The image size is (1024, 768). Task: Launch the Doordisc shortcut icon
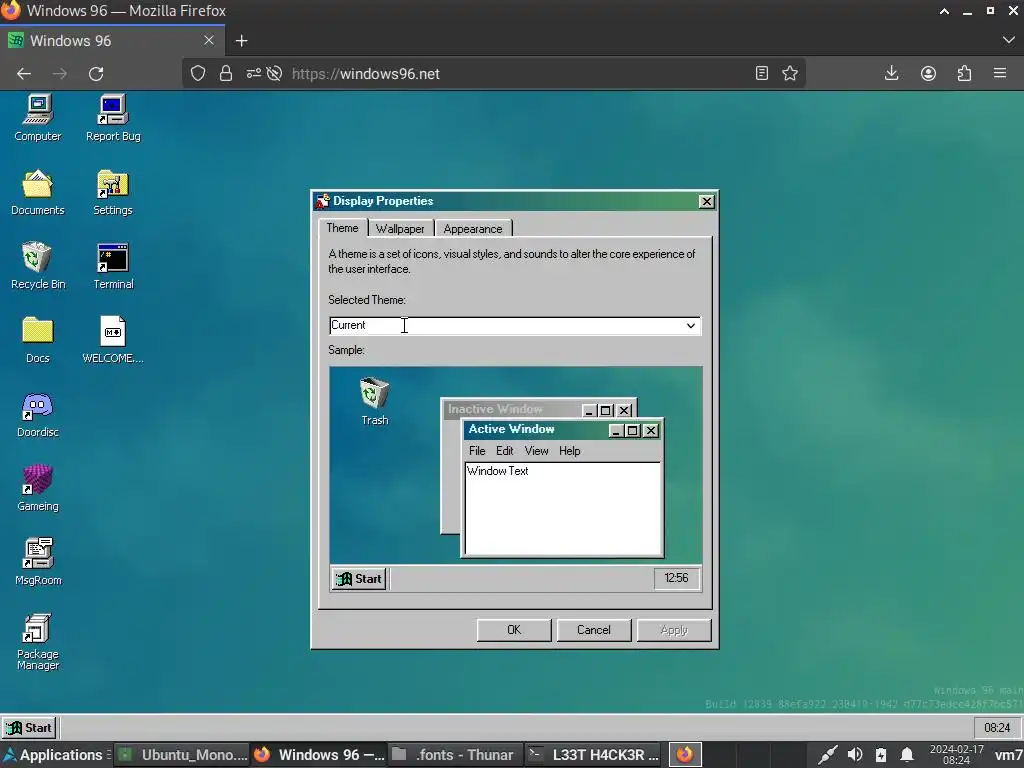click(x=38, y=414)
